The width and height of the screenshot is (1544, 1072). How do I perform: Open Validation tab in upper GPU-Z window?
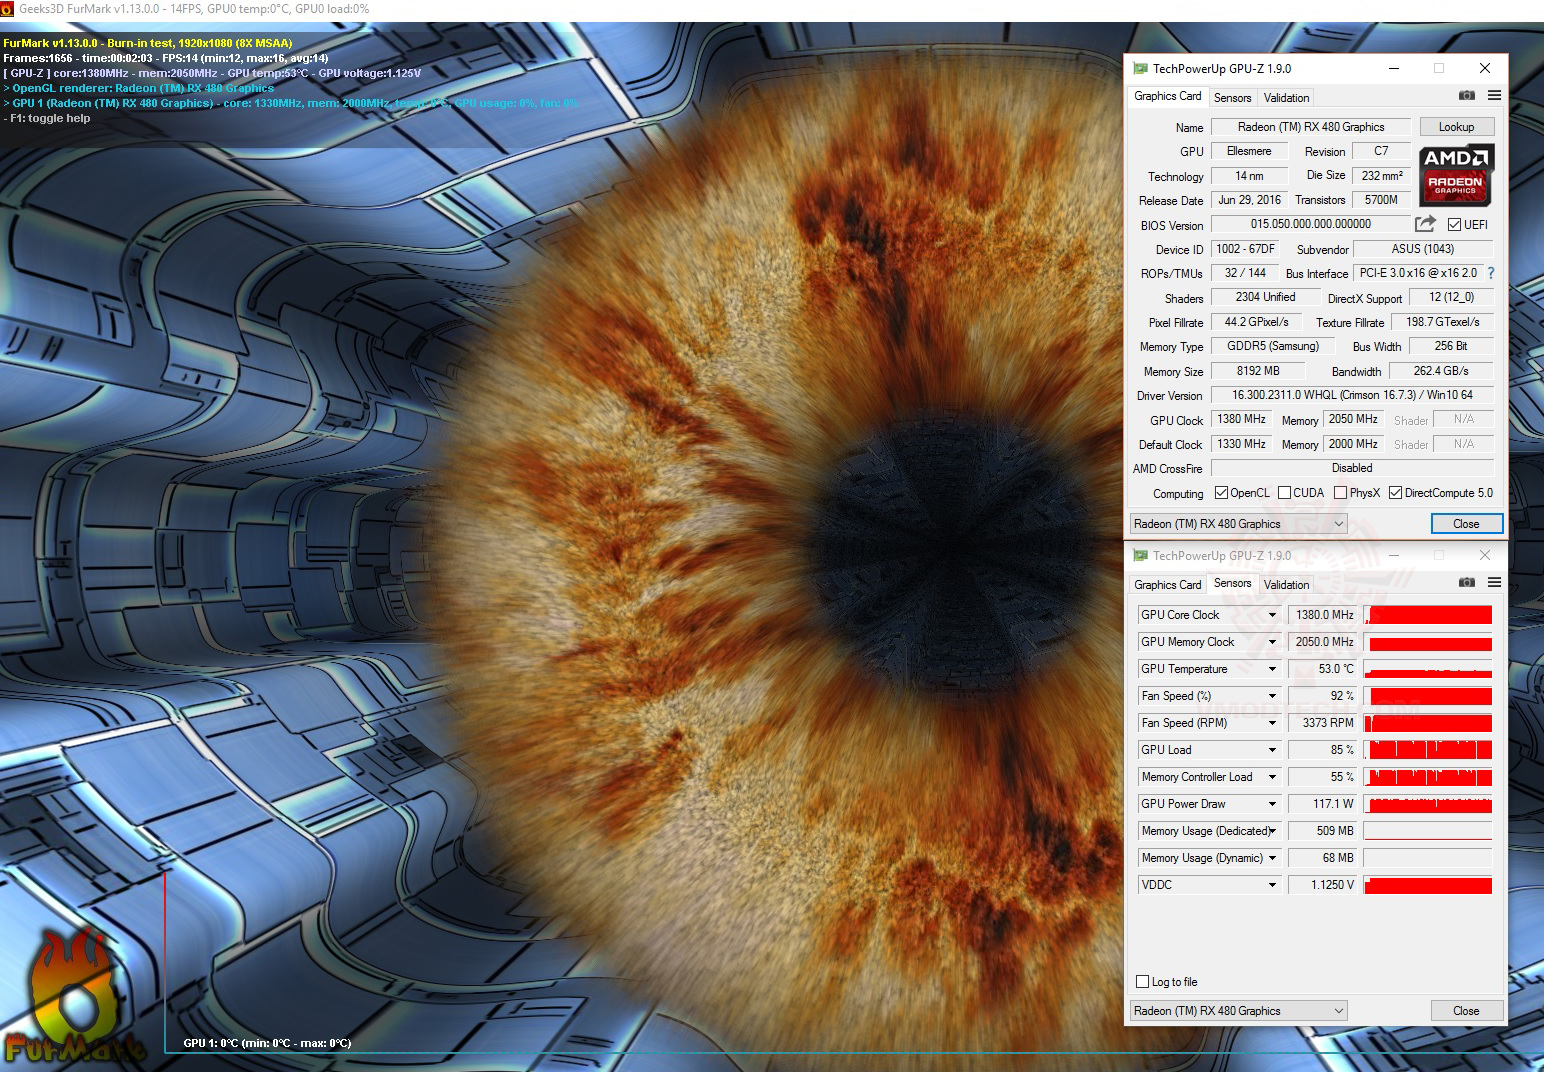click(1286, 98)
